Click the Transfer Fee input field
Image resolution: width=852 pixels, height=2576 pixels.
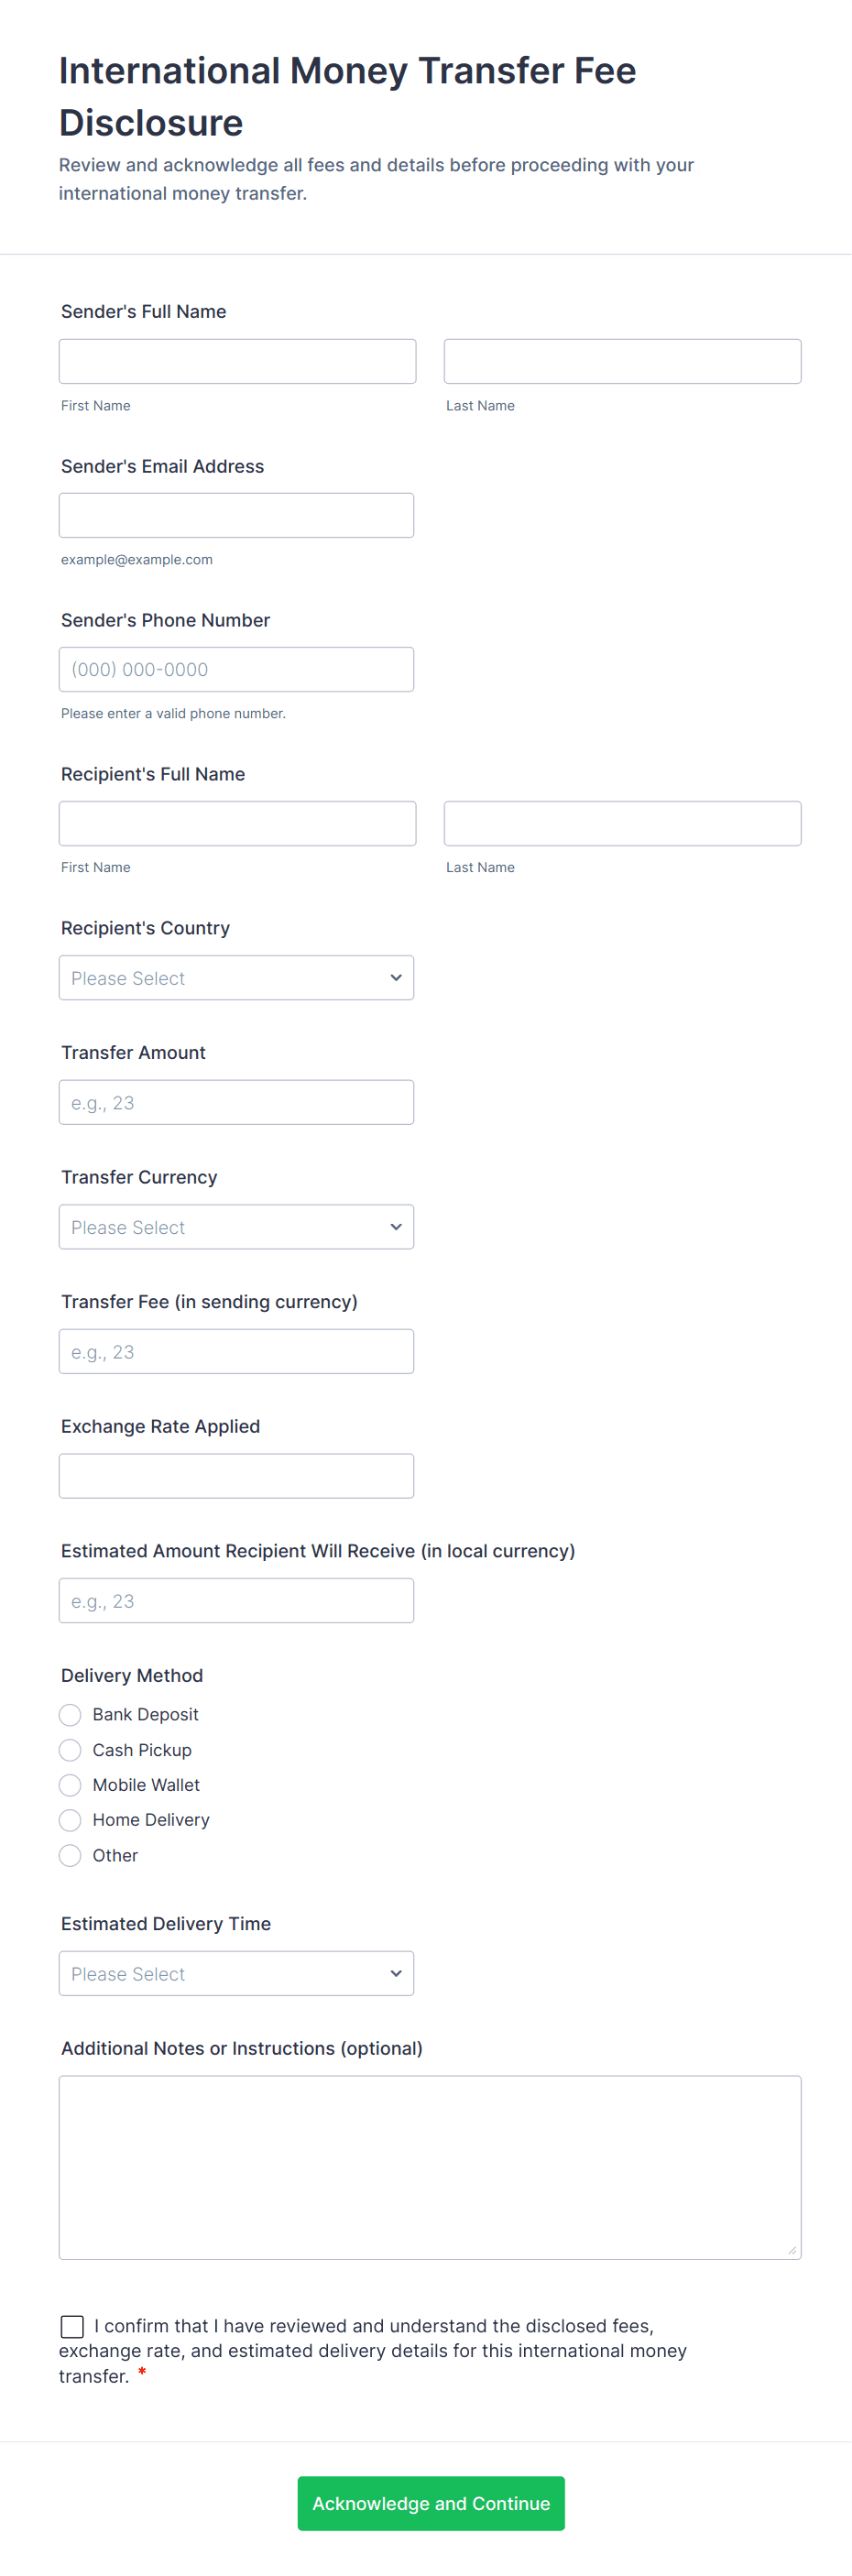[x=236, y=1351]
